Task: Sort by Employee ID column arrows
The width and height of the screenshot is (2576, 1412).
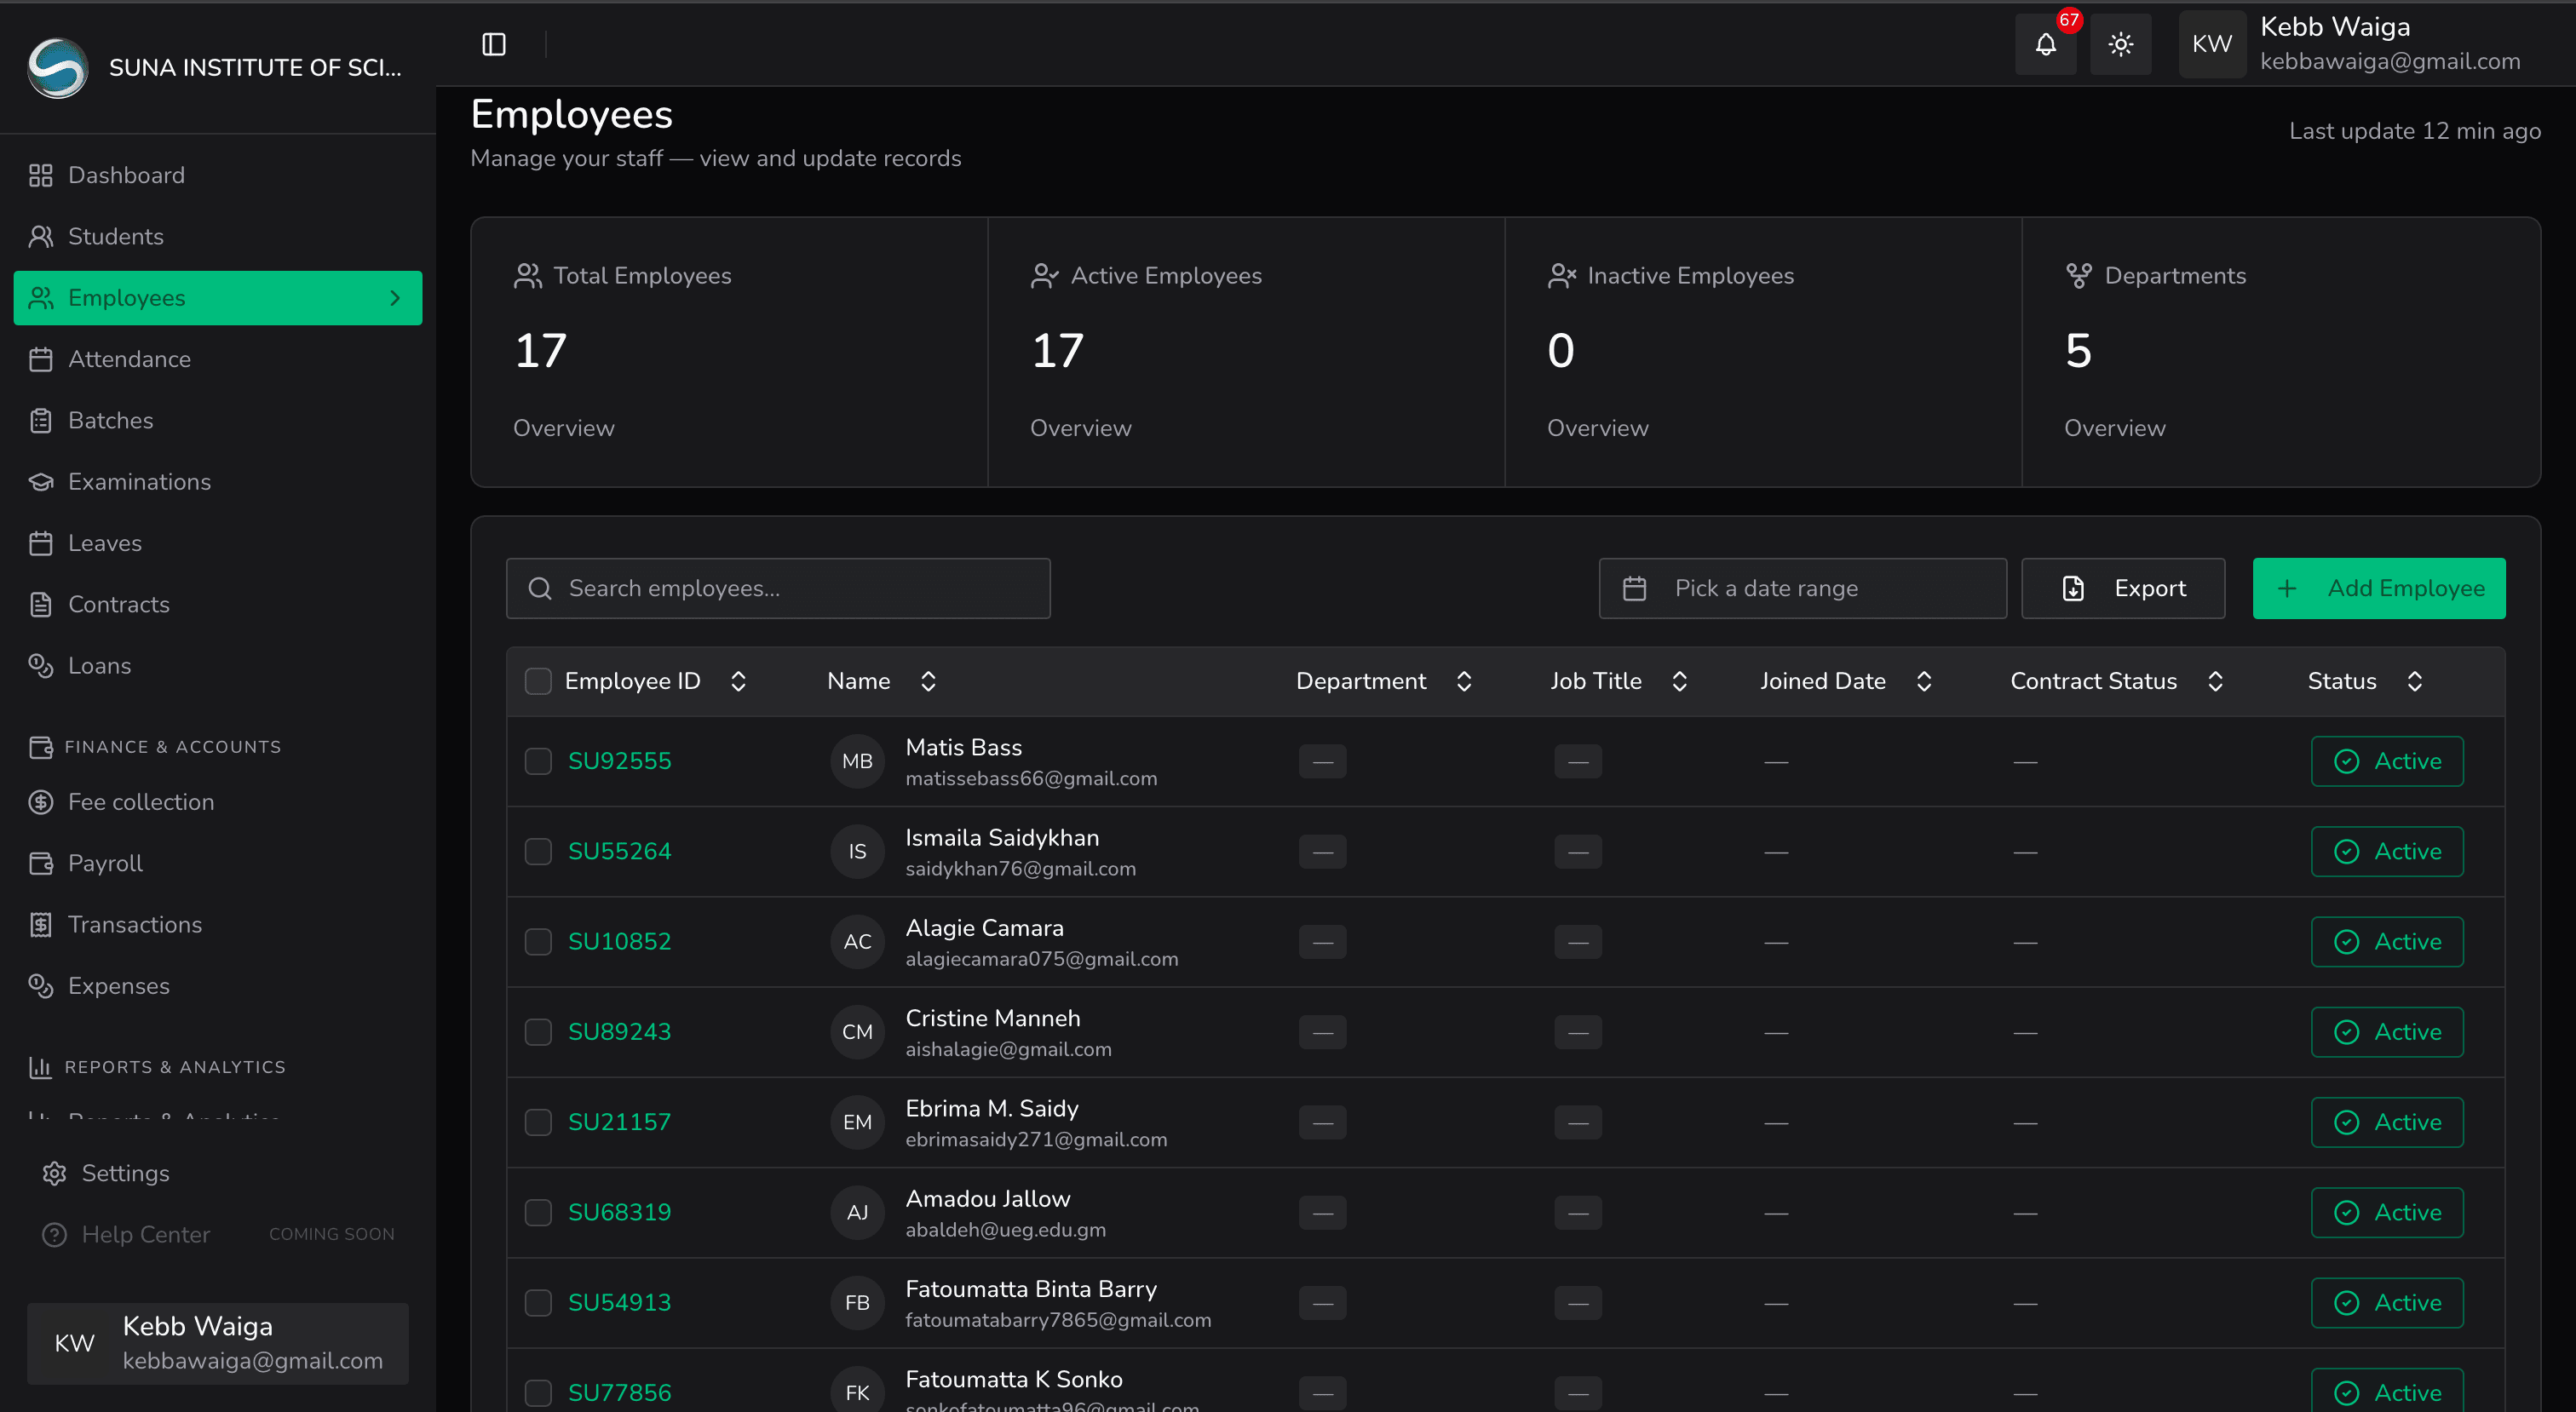Action: (x=738, y=681)
